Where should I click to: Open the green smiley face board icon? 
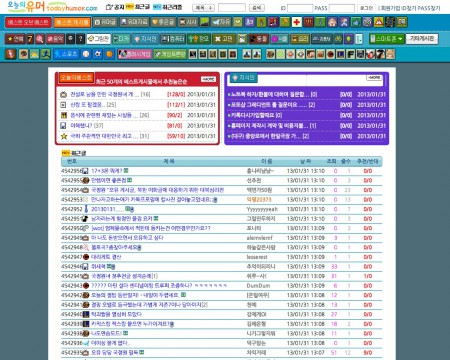pos(238,22)
